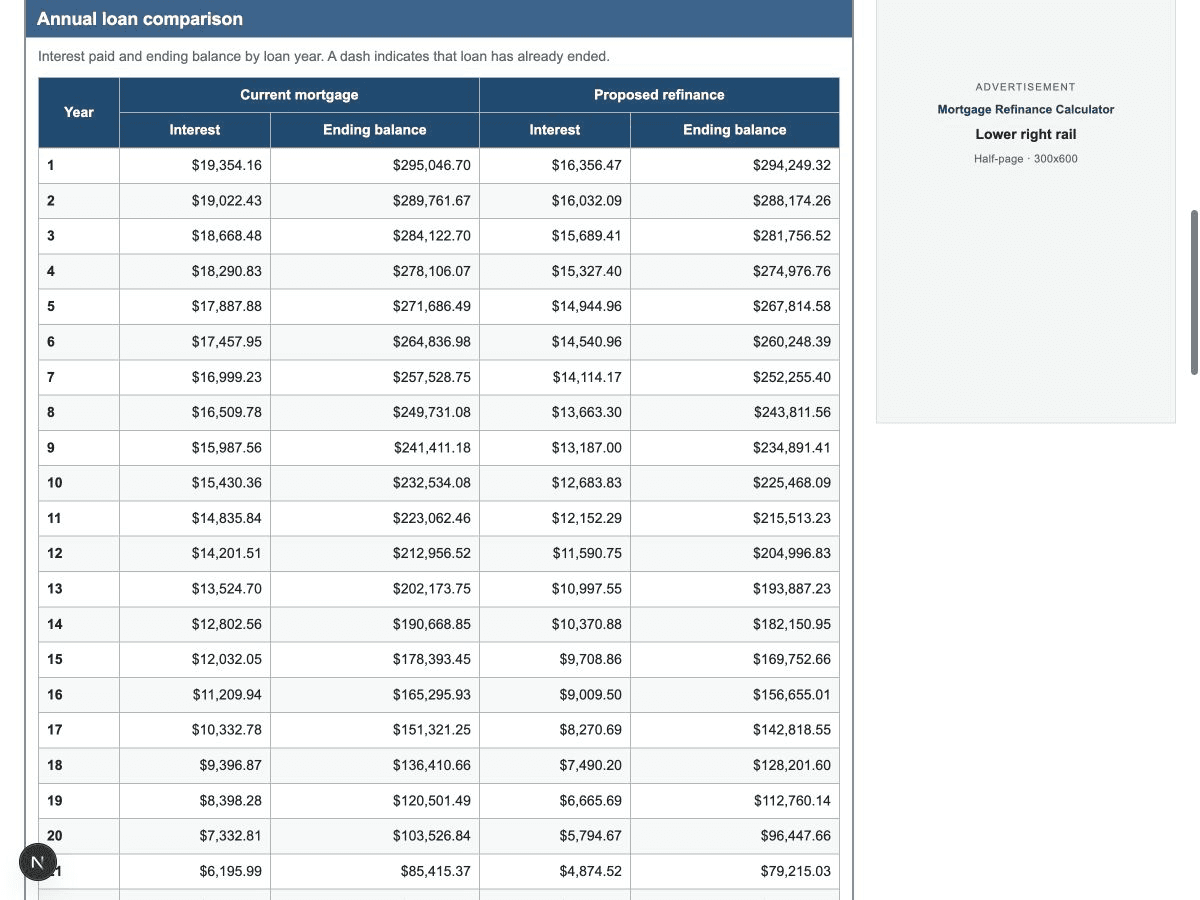The height and width of the screenshot is (900, 1200).
Task: Select the $288,174.26 balance cell
Action: pyautogui.click(x=735, y=201)
